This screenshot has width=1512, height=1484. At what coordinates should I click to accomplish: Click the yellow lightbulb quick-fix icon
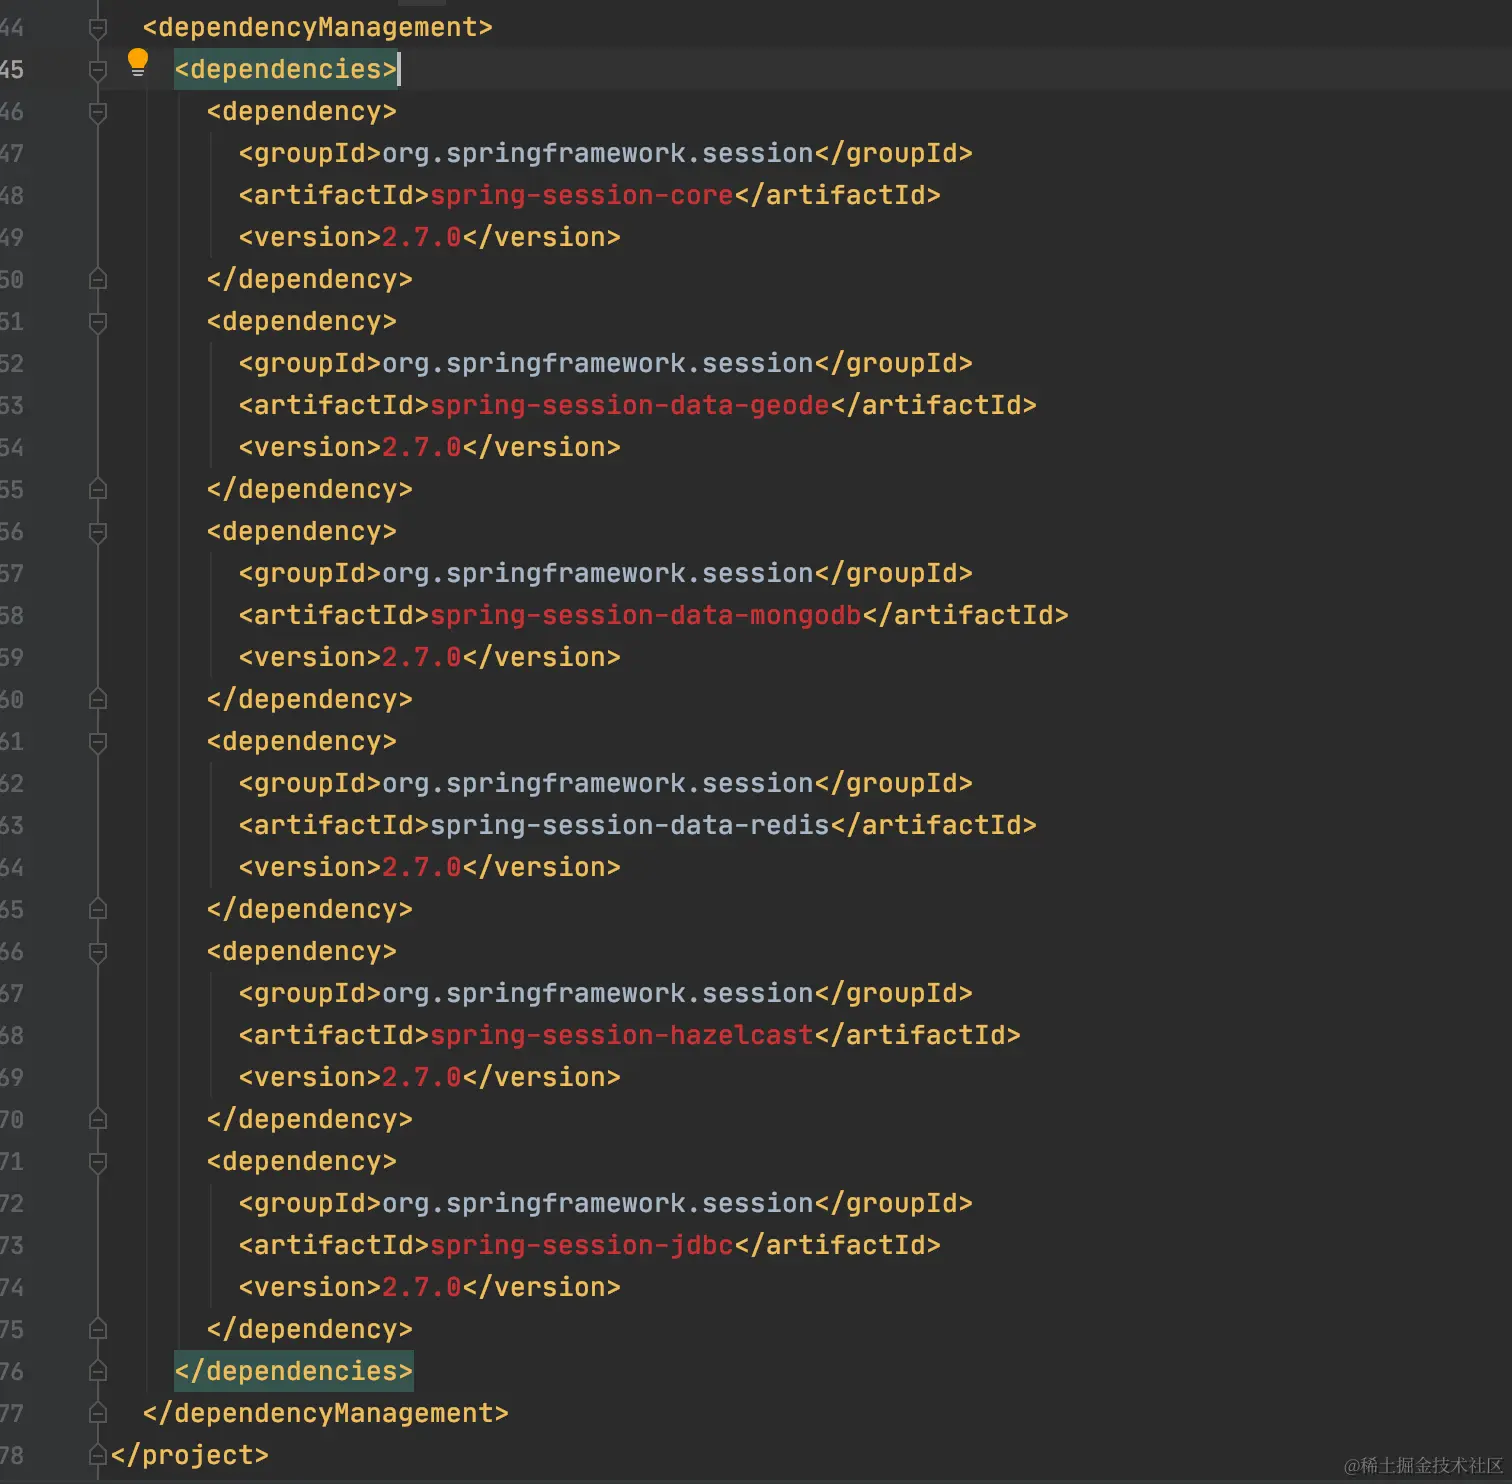138,63
